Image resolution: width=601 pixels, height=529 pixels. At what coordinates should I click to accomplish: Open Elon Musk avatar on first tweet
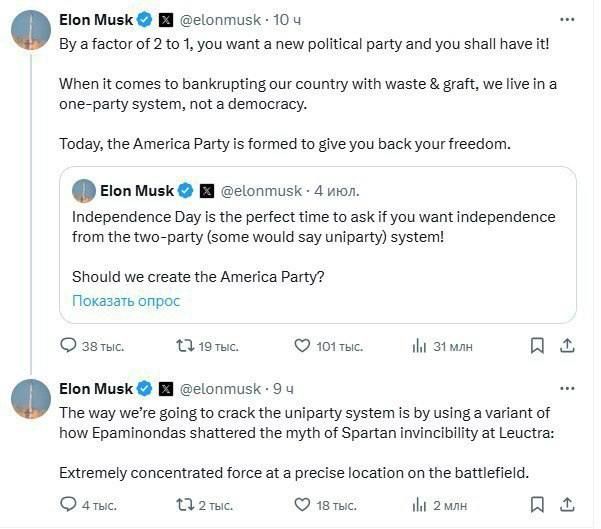click(31, 31)
